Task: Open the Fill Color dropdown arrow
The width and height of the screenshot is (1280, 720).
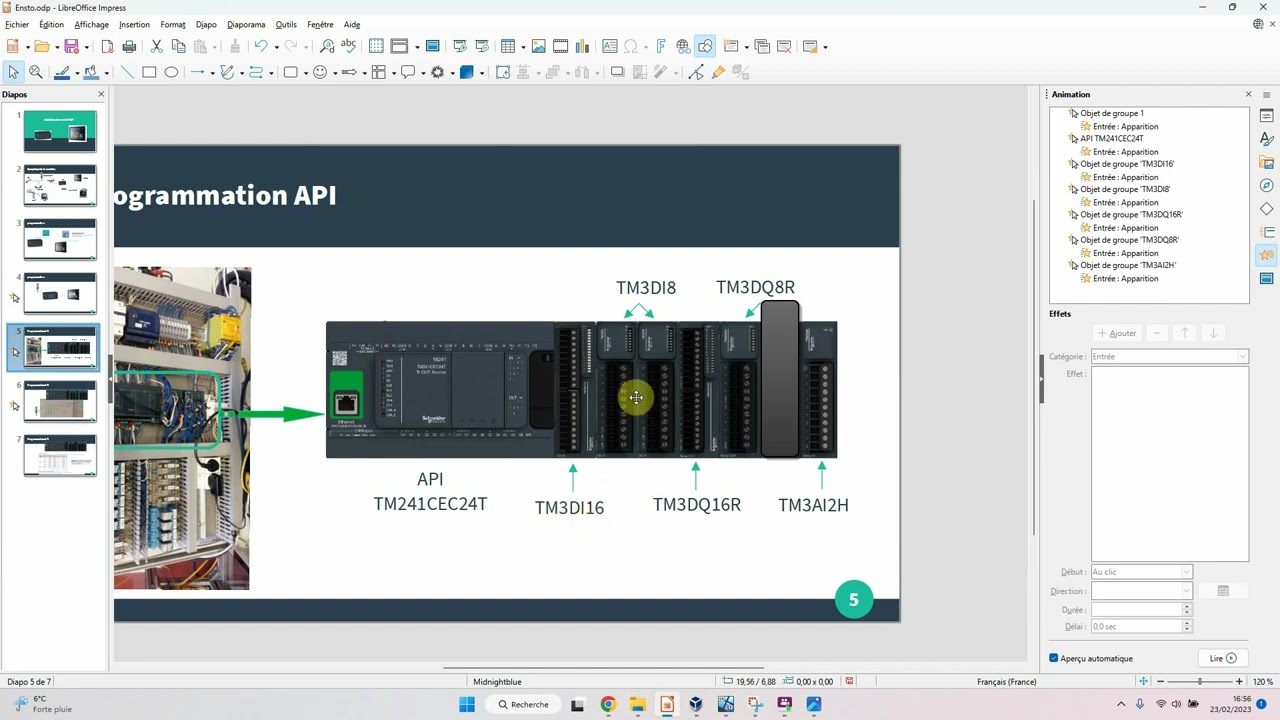Action: click(106, 72)
